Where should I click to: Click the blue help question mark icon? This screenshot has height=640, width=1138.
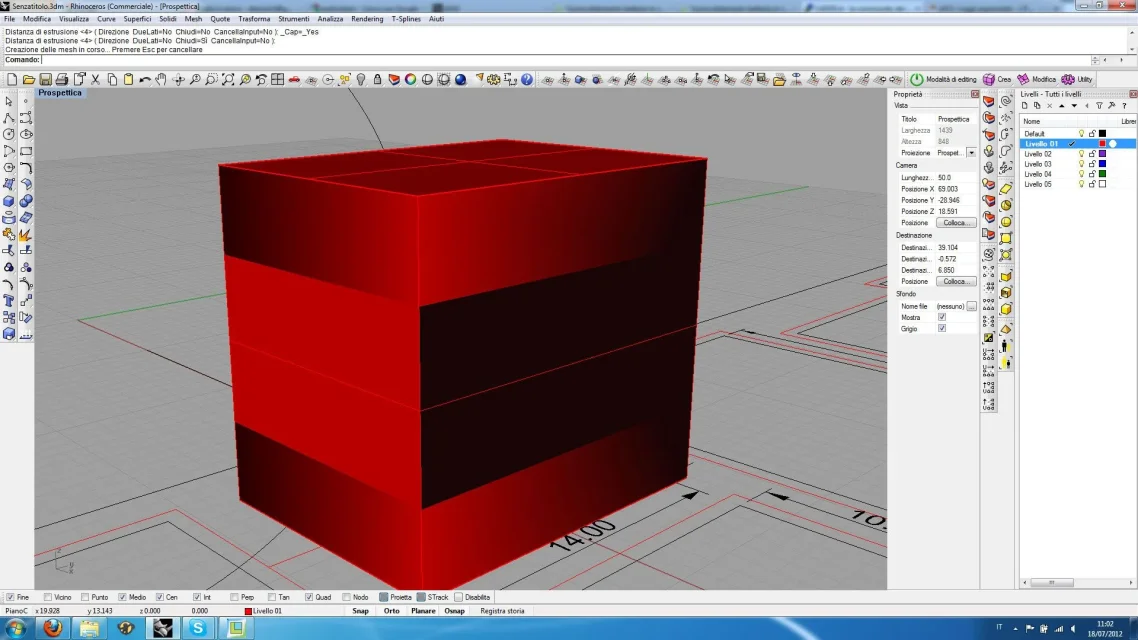click(527, 79)
